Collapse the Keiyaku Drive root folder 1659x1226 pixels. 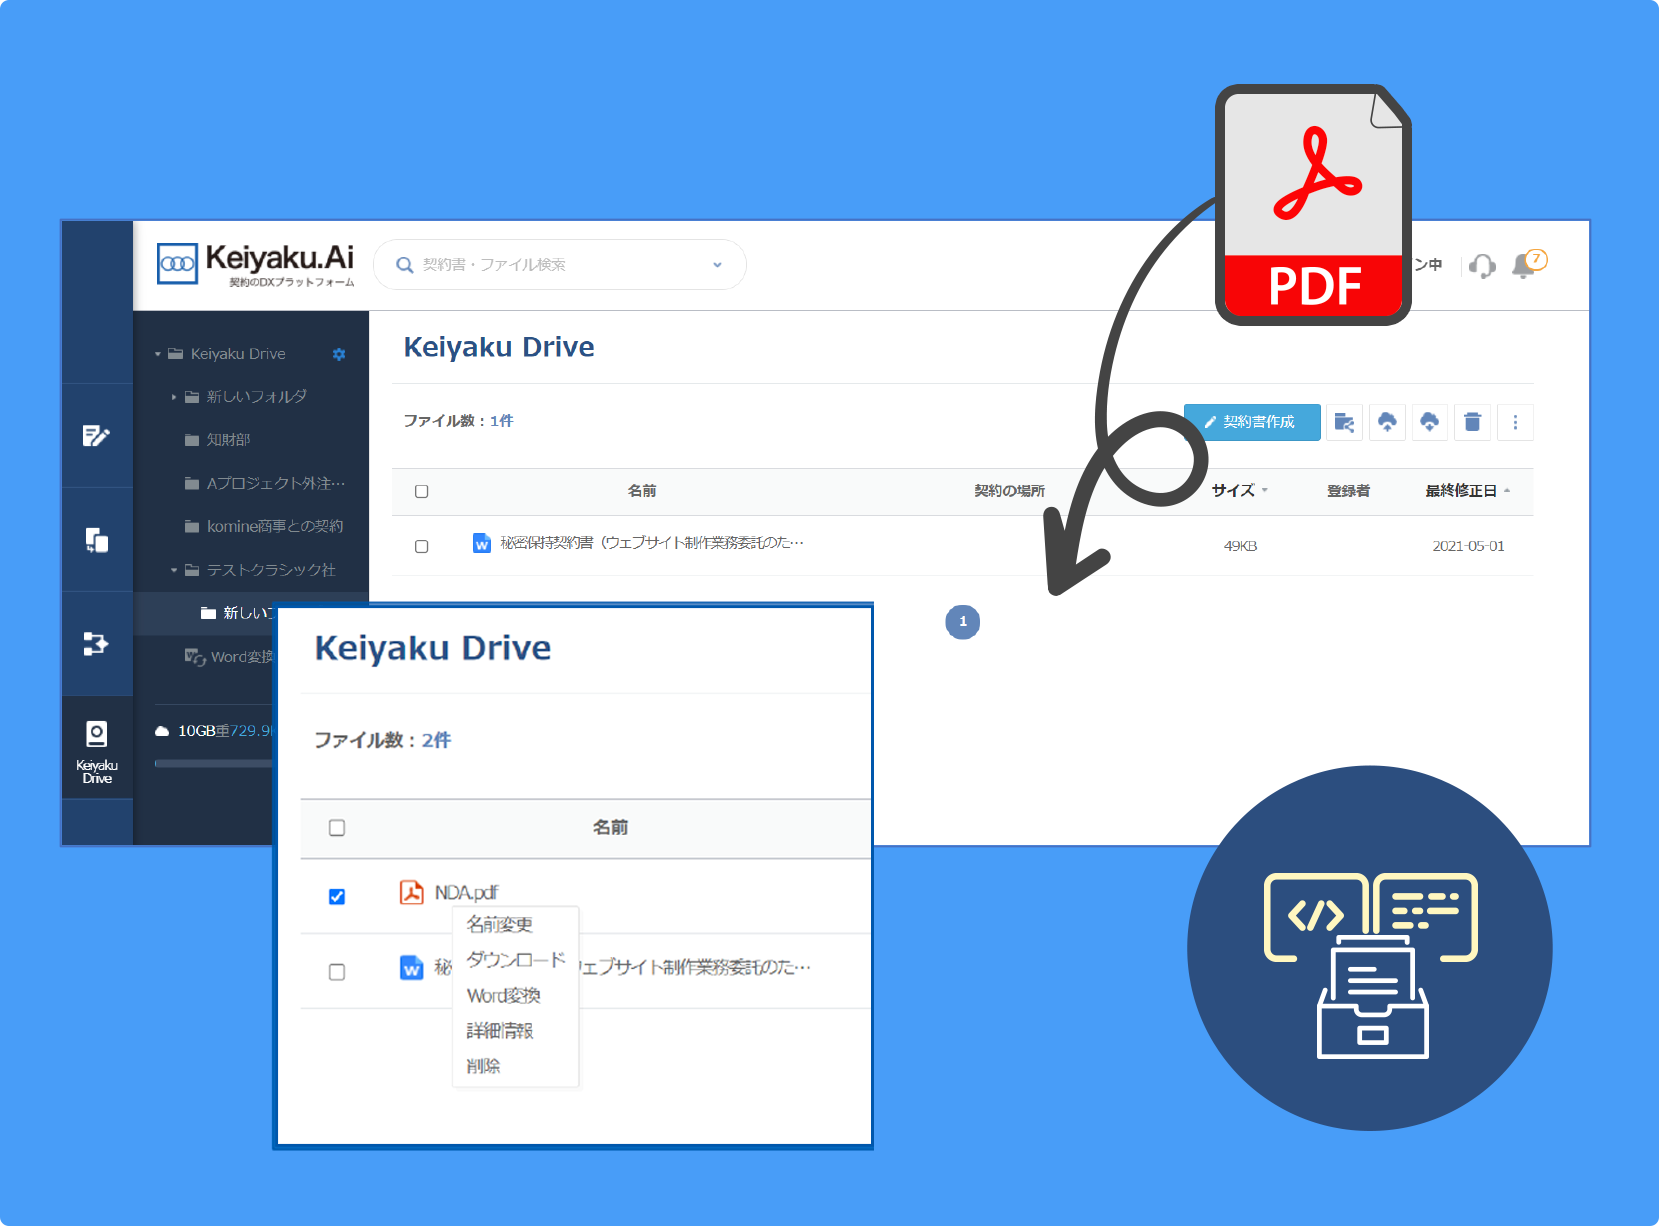pyautogui.click(x=158, y=354)
